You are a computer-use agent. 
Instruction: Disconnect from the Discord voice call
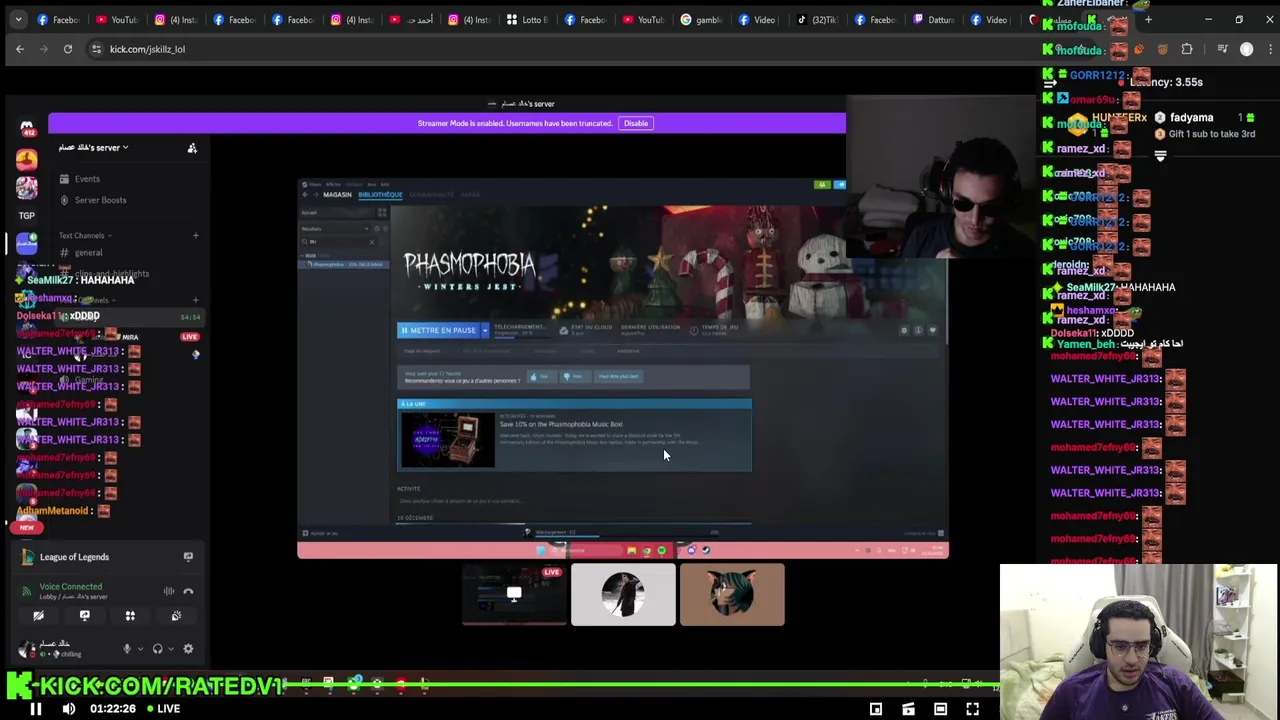click(x=188, y=591)
